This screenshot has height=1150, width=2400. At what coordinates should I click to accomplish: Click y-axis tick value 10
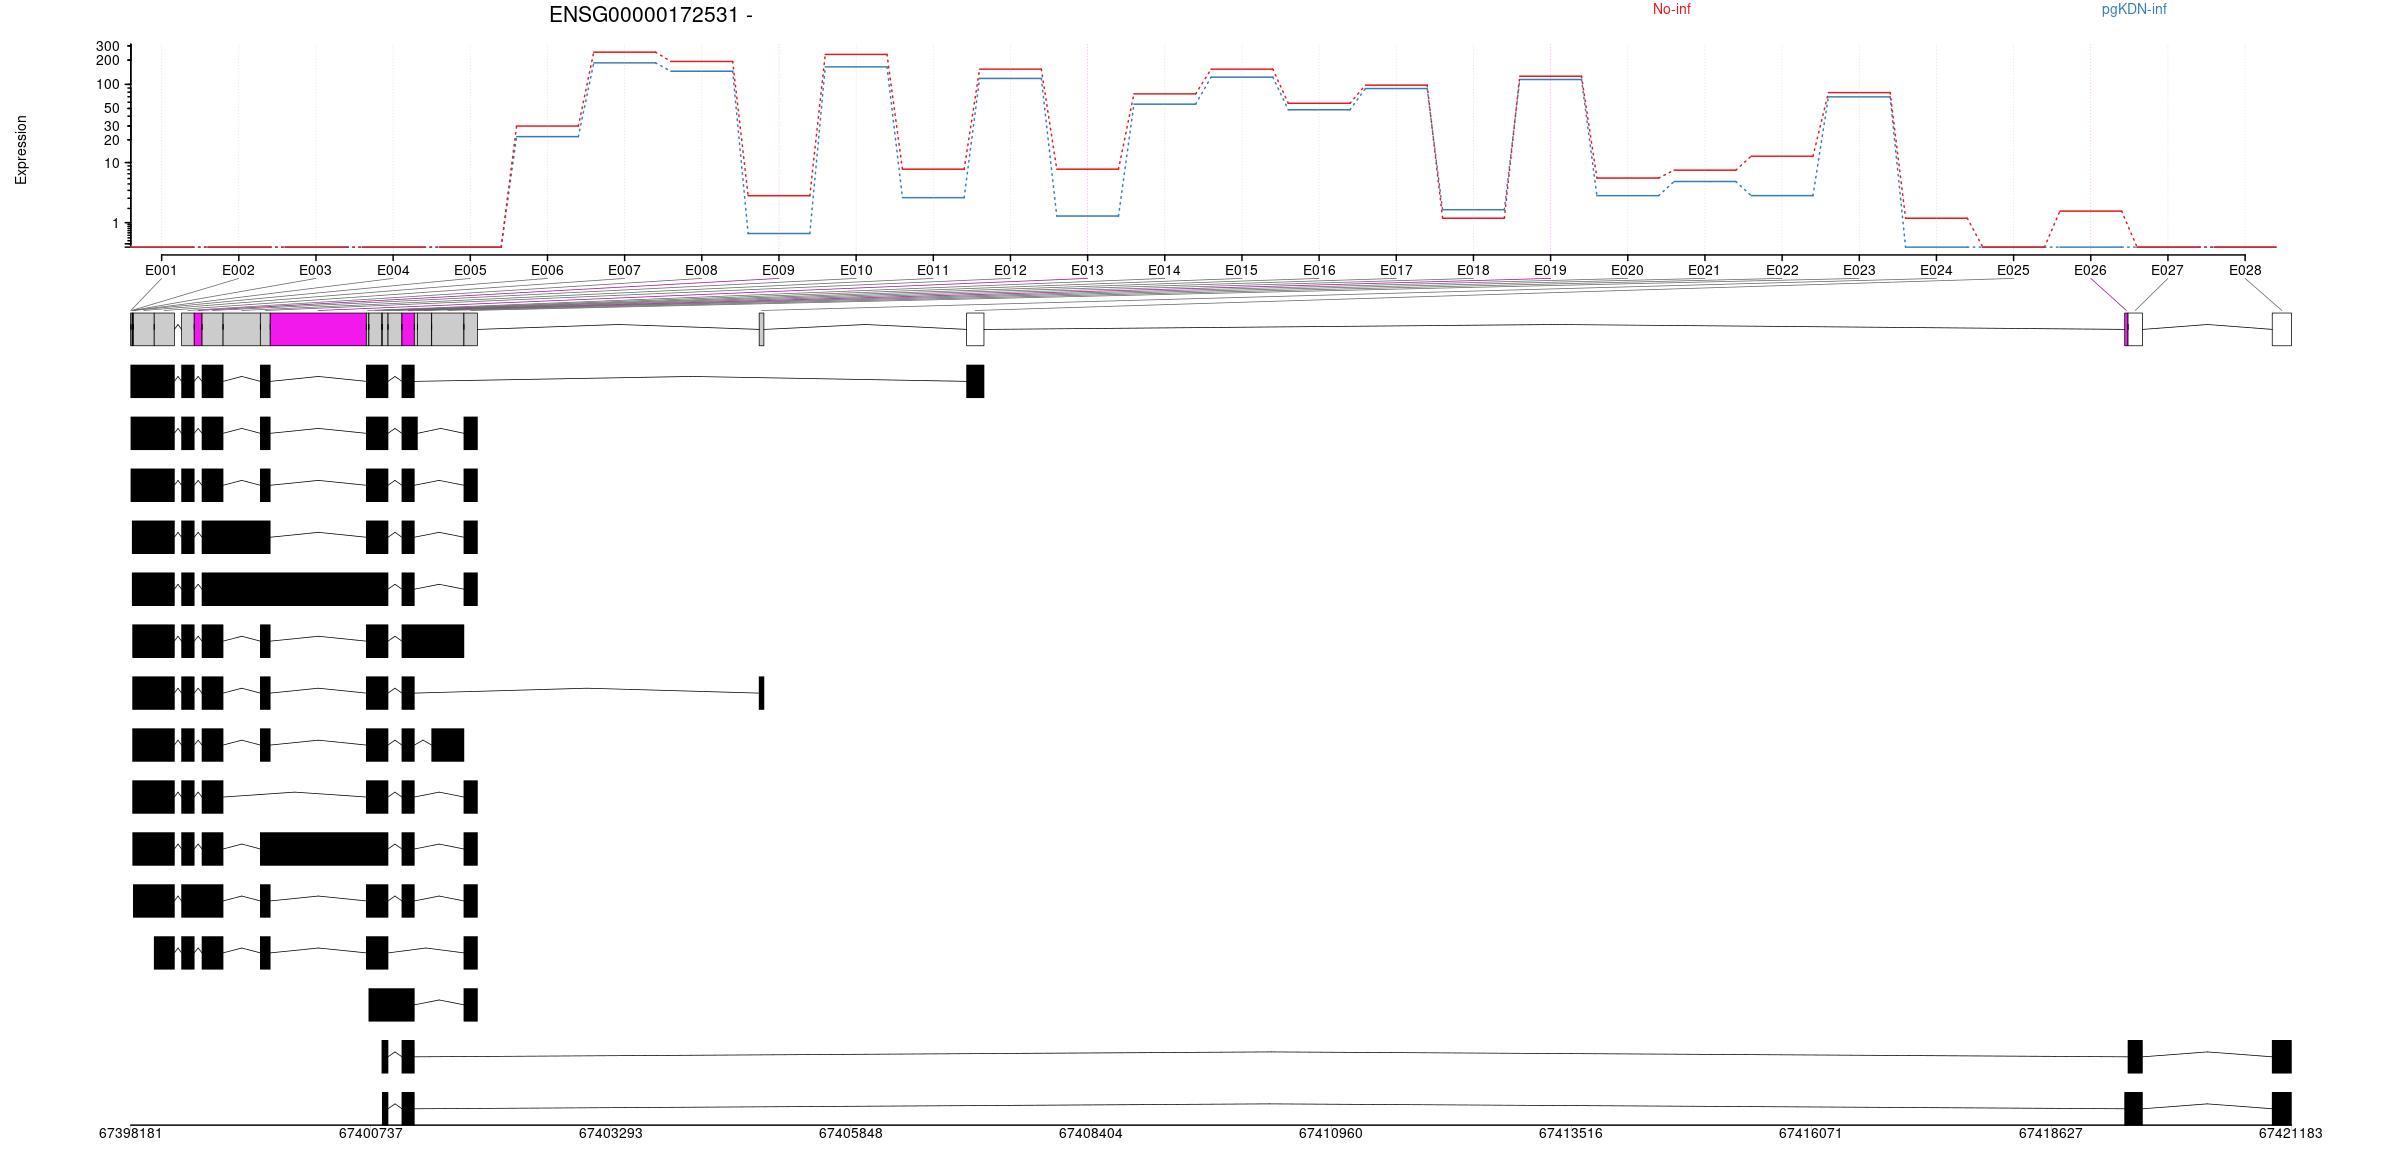coord(112,163)
